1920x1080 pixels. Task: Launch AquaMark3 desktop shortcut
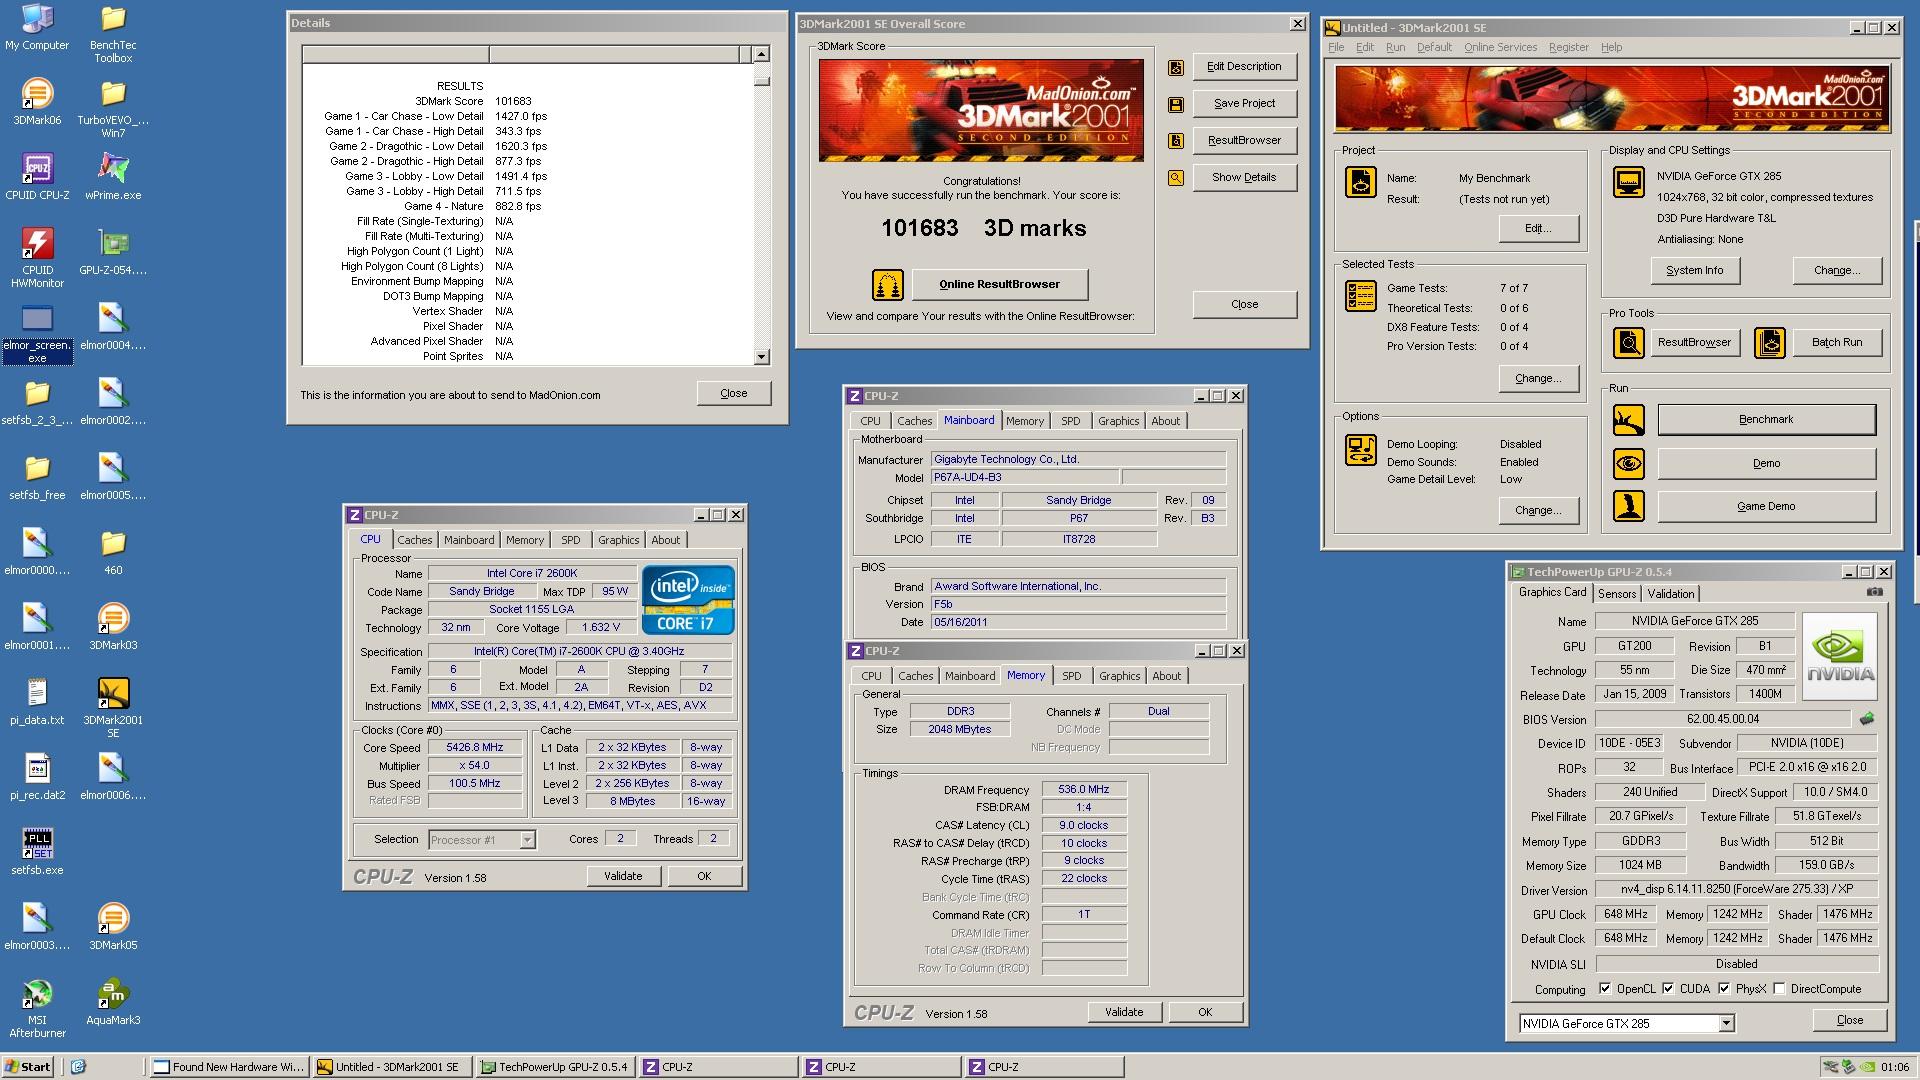coord(113,1002)
